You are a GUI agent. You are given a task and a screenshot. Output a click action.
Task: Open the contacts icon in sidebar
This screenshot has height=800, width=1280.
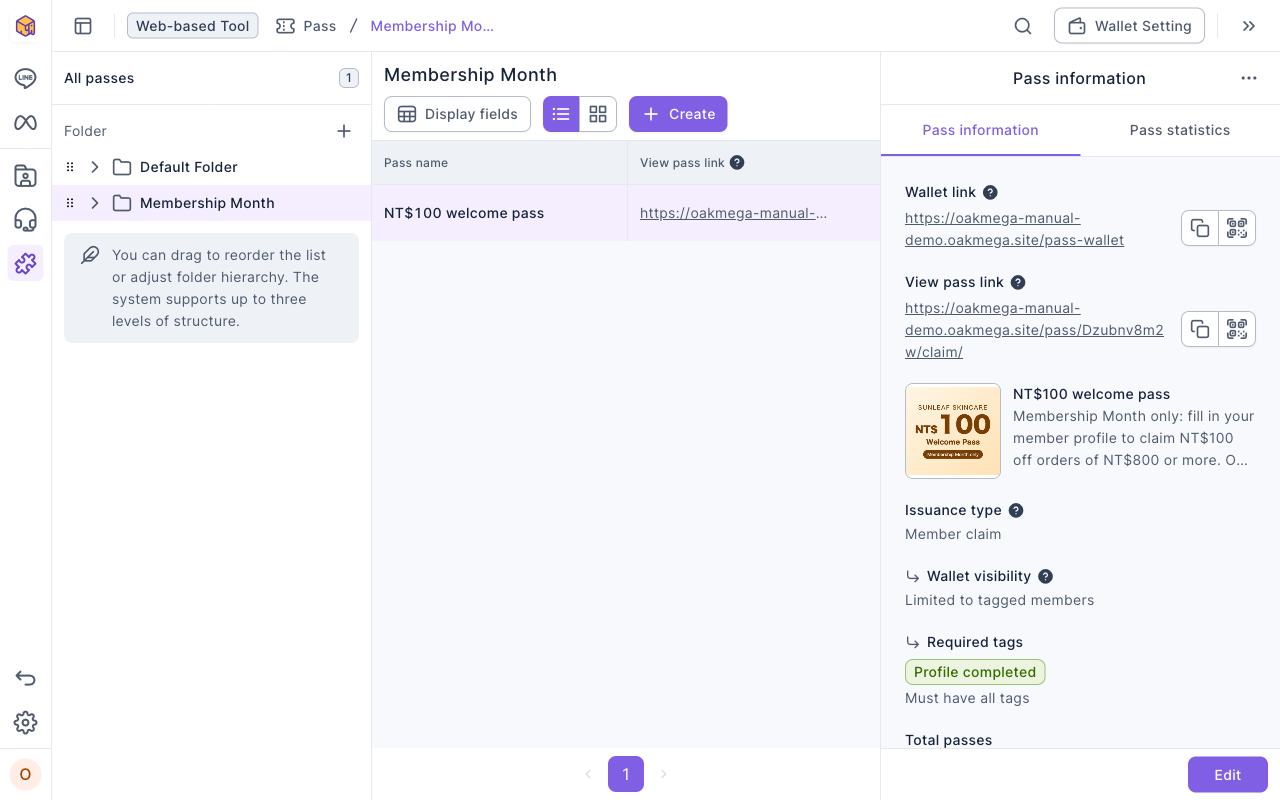coord(25,176)
